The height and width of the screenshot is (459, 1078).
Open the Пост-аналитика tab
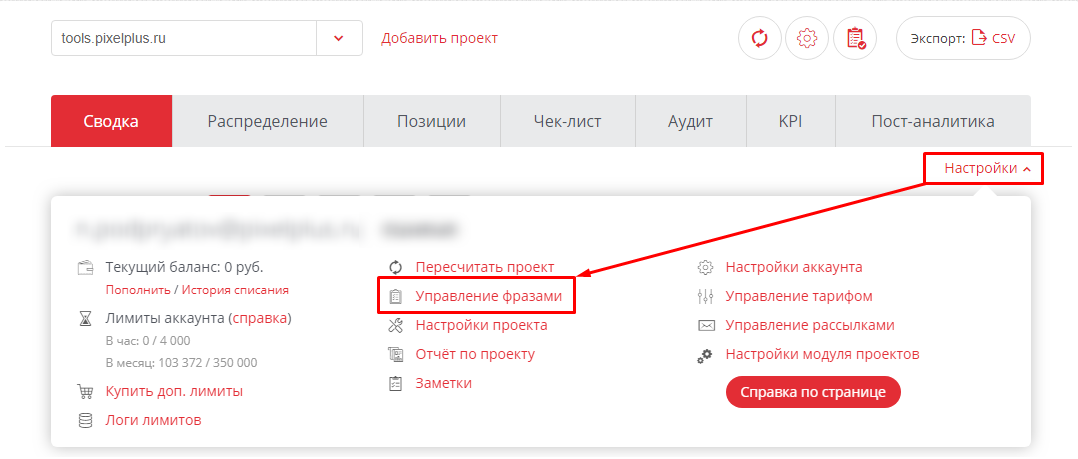pos(933,122)
